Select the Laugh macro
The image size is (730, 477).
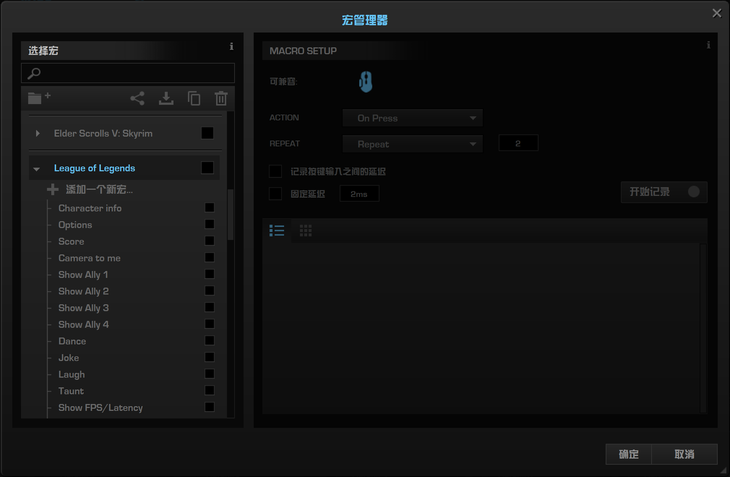click(72, 375)
